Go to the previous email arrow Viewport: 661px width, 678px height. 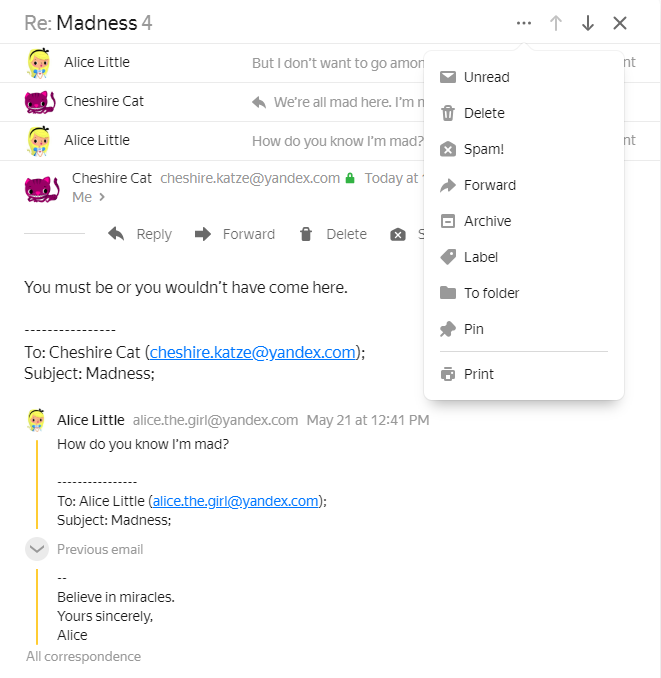(556, 23)
